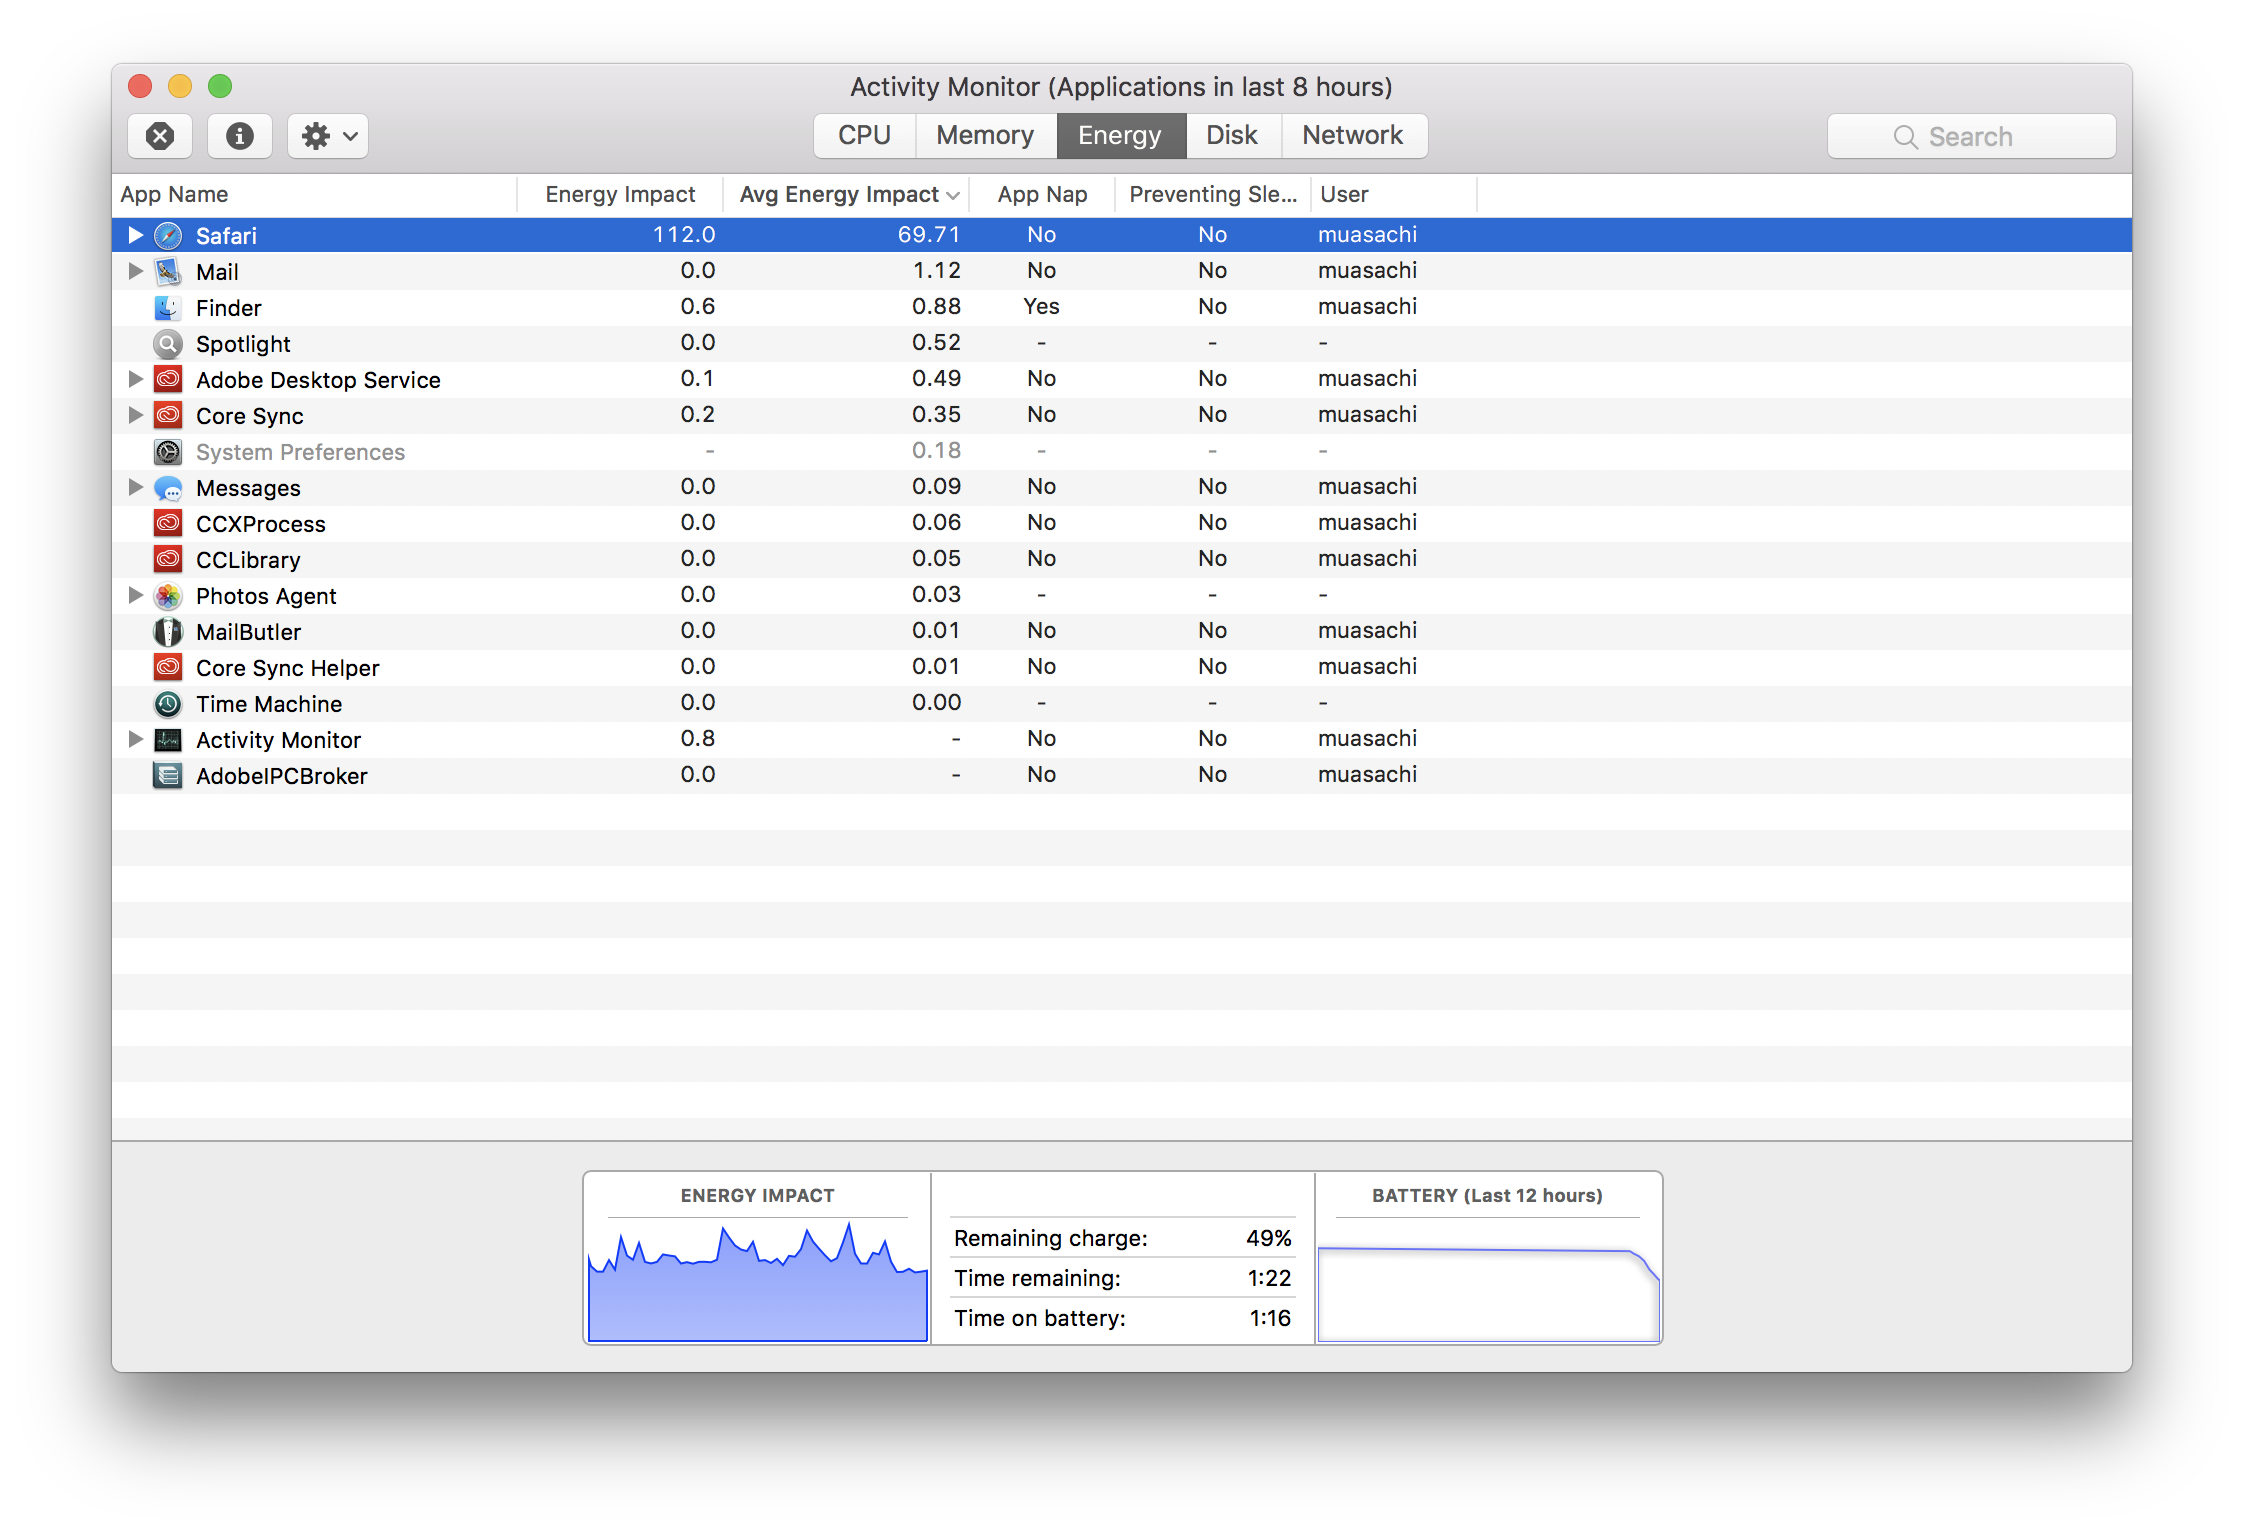Click the Messages speech bubble icon
The height and width of the screenshot is (1532, 2244).
(x=168, y=488)
